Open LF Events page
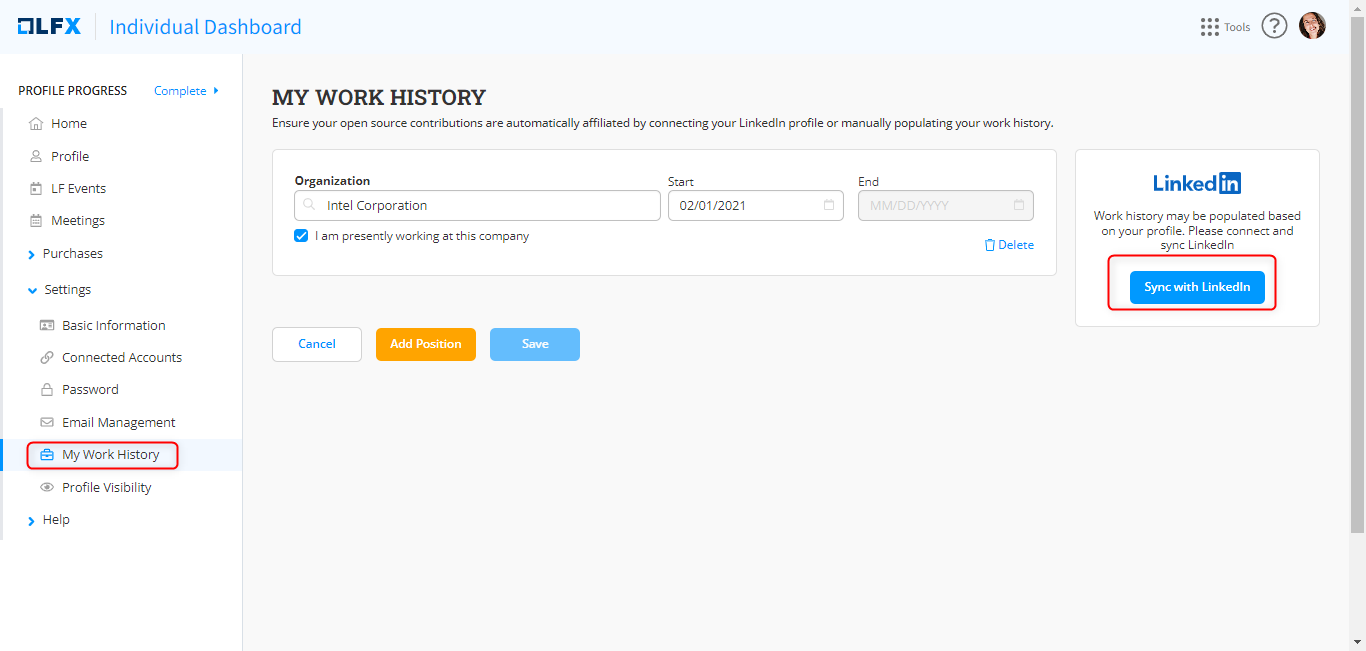 coord(78,189)
